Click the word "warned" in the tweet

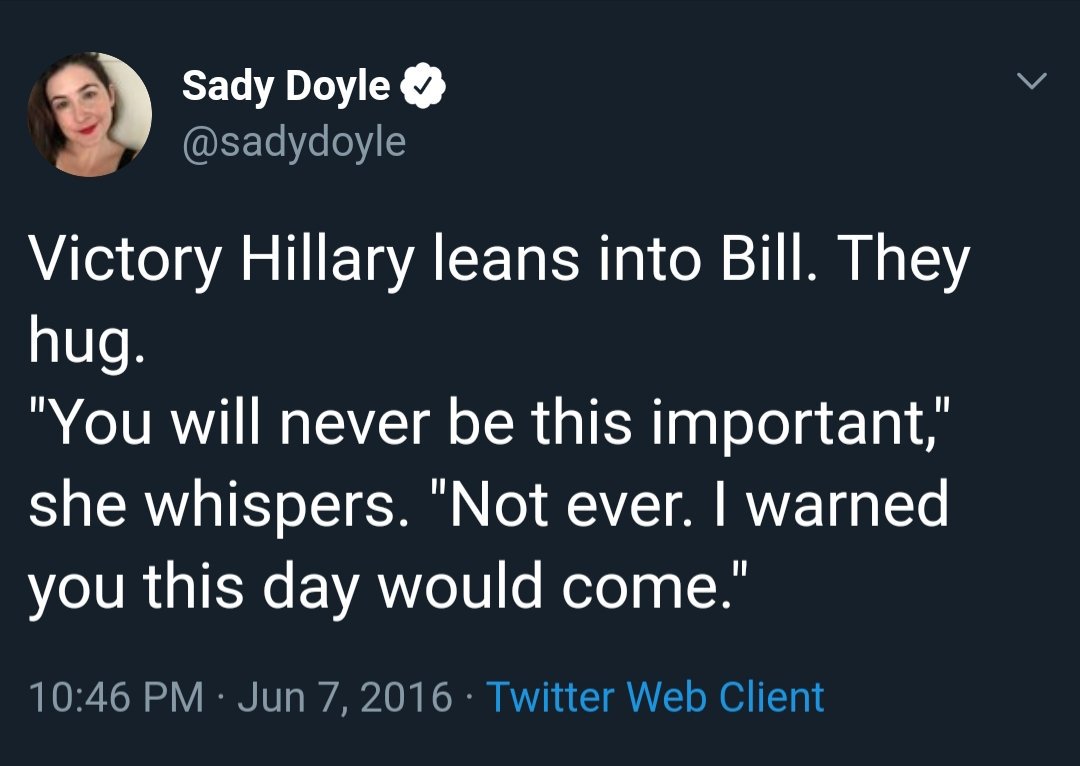coord(848,506)
